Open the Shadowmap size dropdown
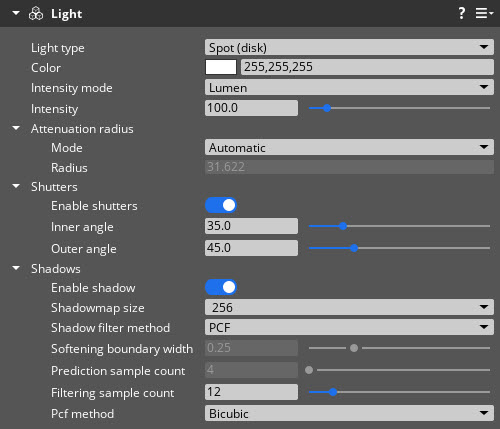 point(349,307)
